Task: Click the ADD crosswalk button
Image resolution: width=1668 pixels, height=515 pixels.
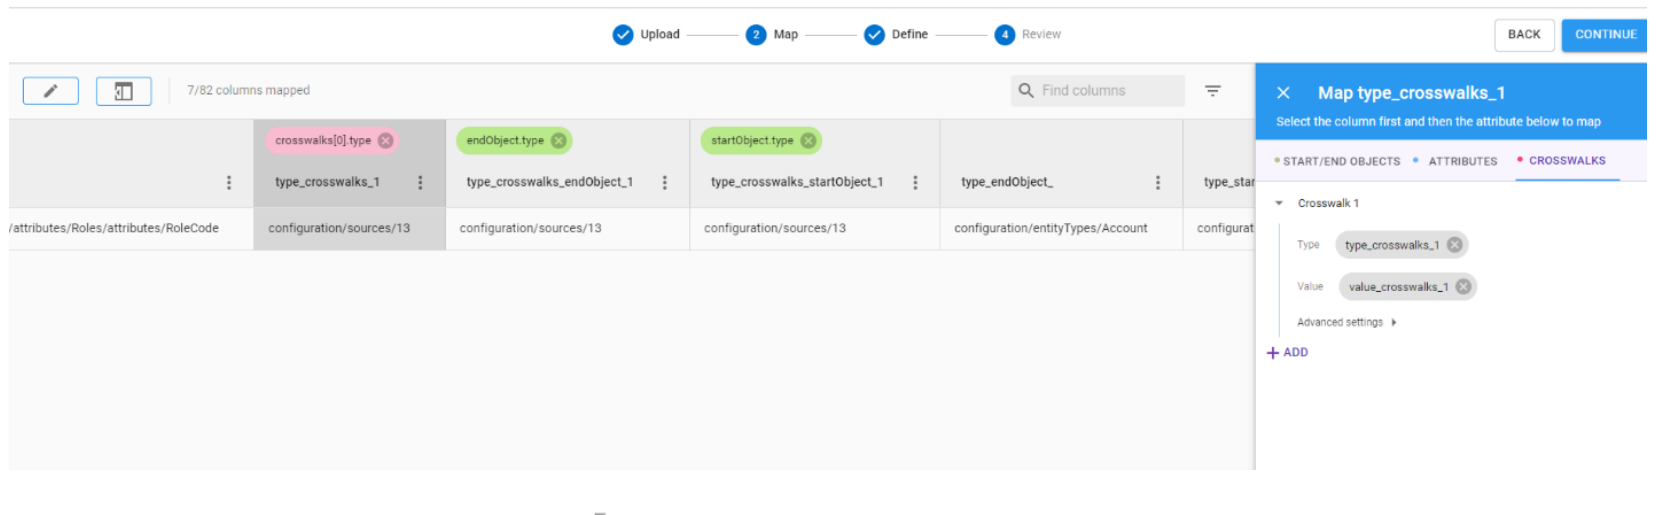Action: click(x=1288, y=352)
